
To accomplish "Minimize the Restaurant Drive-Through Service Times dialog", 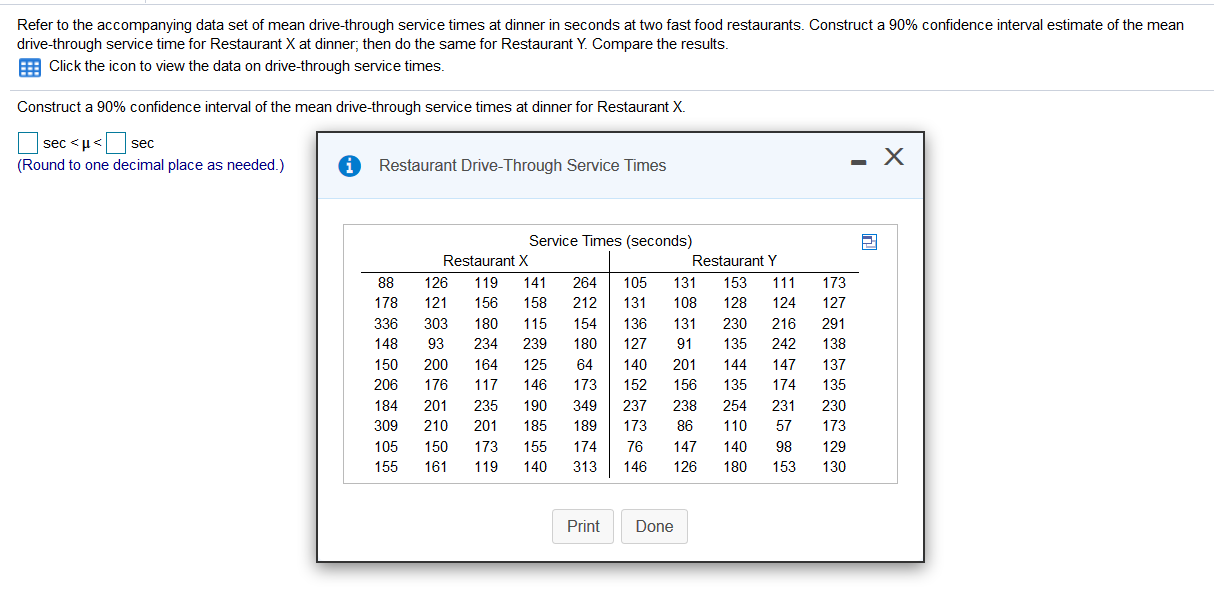I will 858,162.
